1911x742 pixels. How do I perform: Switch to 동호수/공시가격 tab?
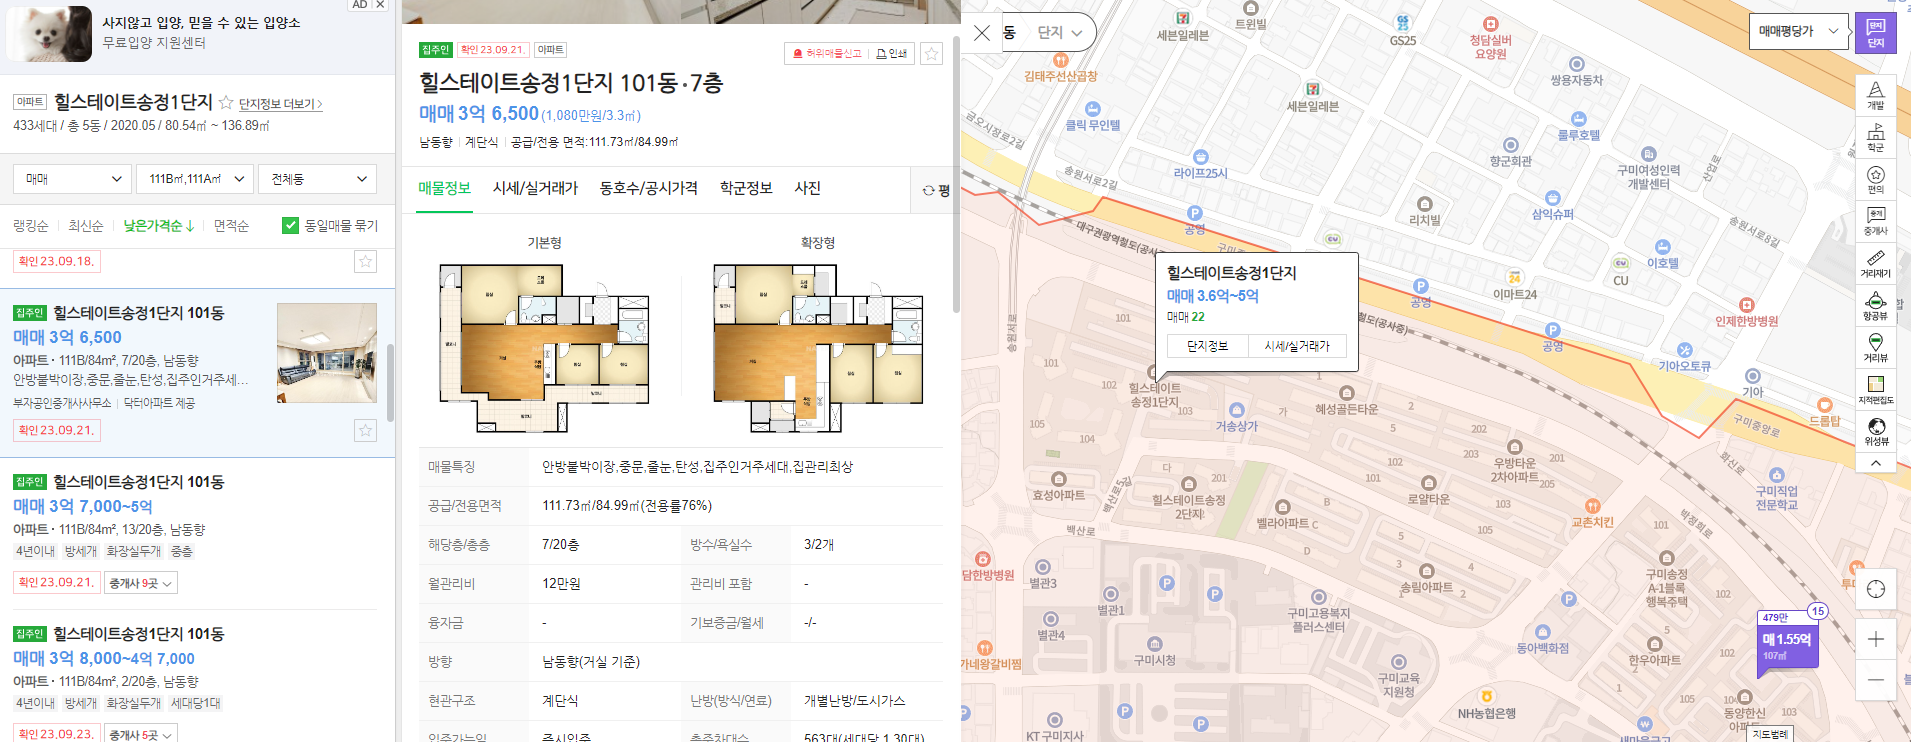click(649, 188)
